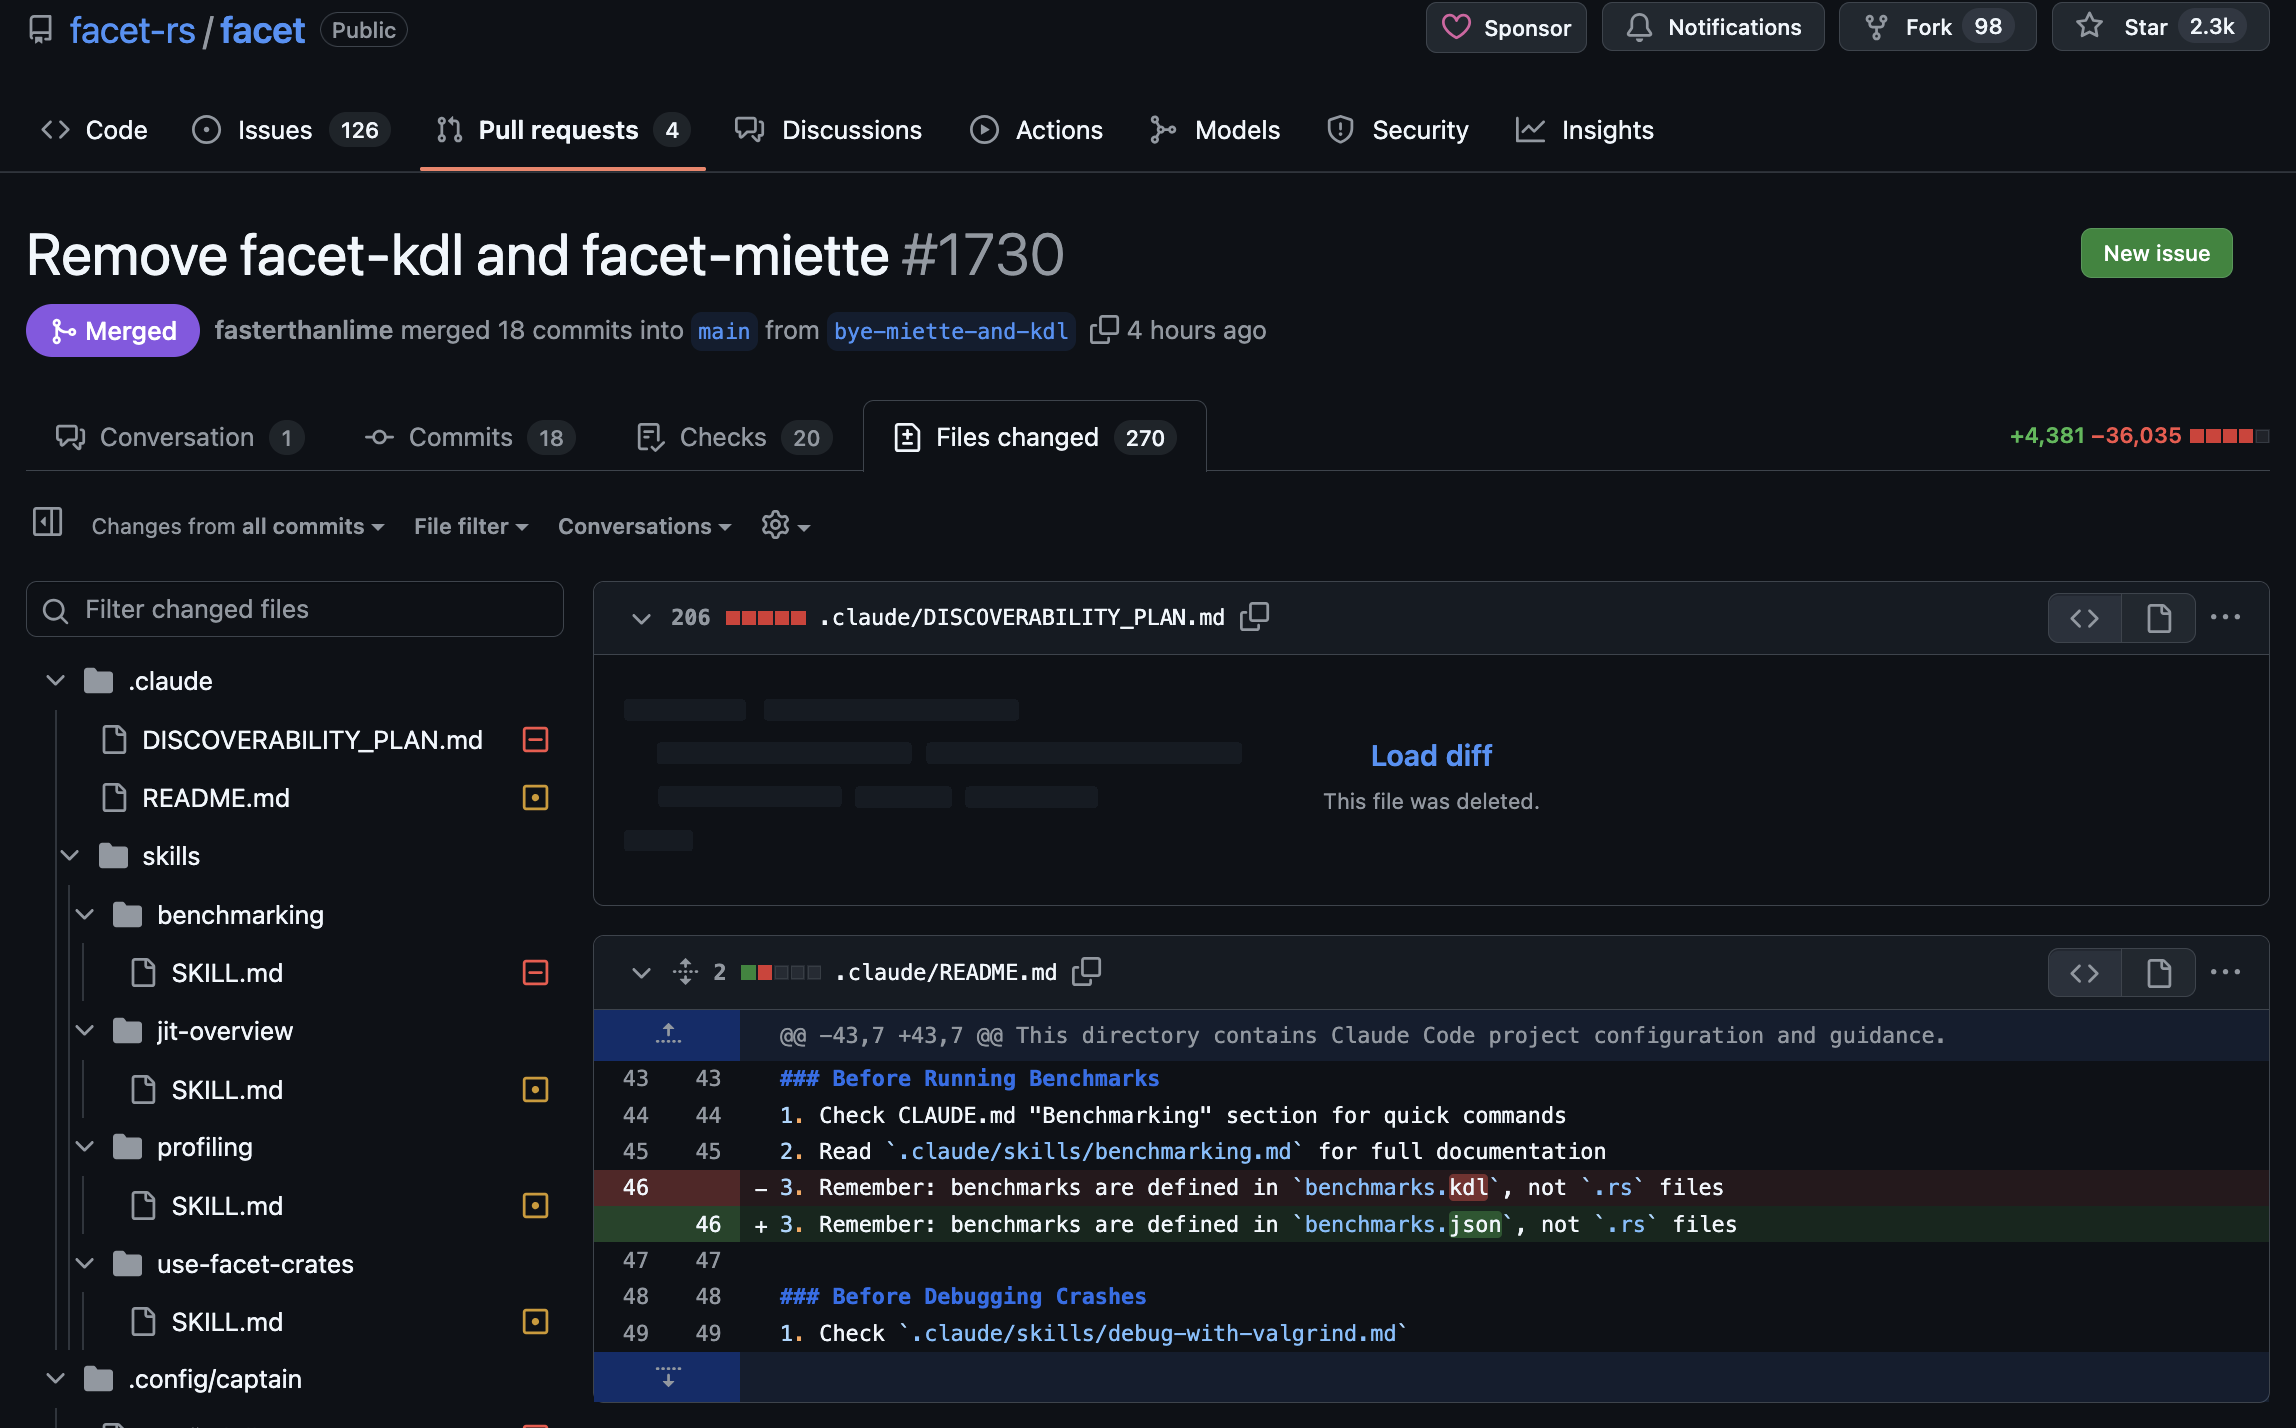This screenshot has height=1428, width=2296.
Task: Focus the Filter changed files field
Action: [295, 609]
